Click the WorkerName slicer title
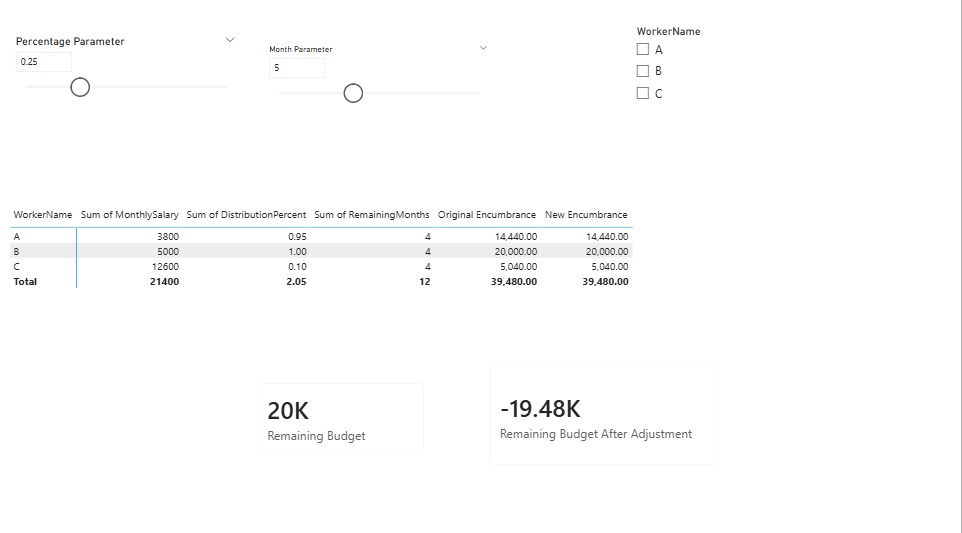 pos(668,31)
